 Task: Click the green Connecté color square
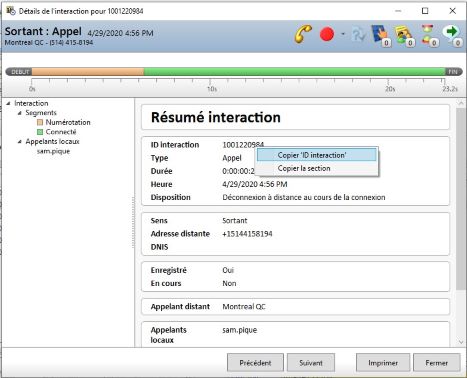[40, 132]
